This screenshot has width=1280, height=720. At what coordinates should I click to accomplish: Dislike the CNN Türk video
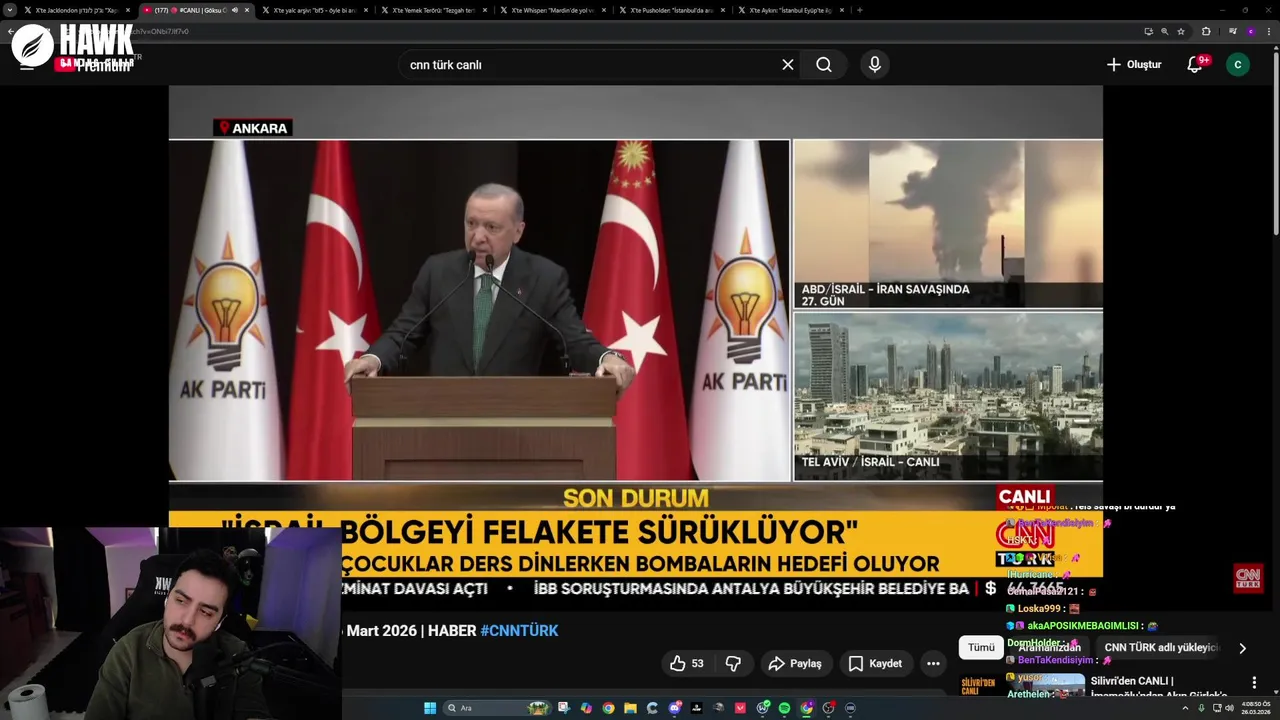[733, 663]
